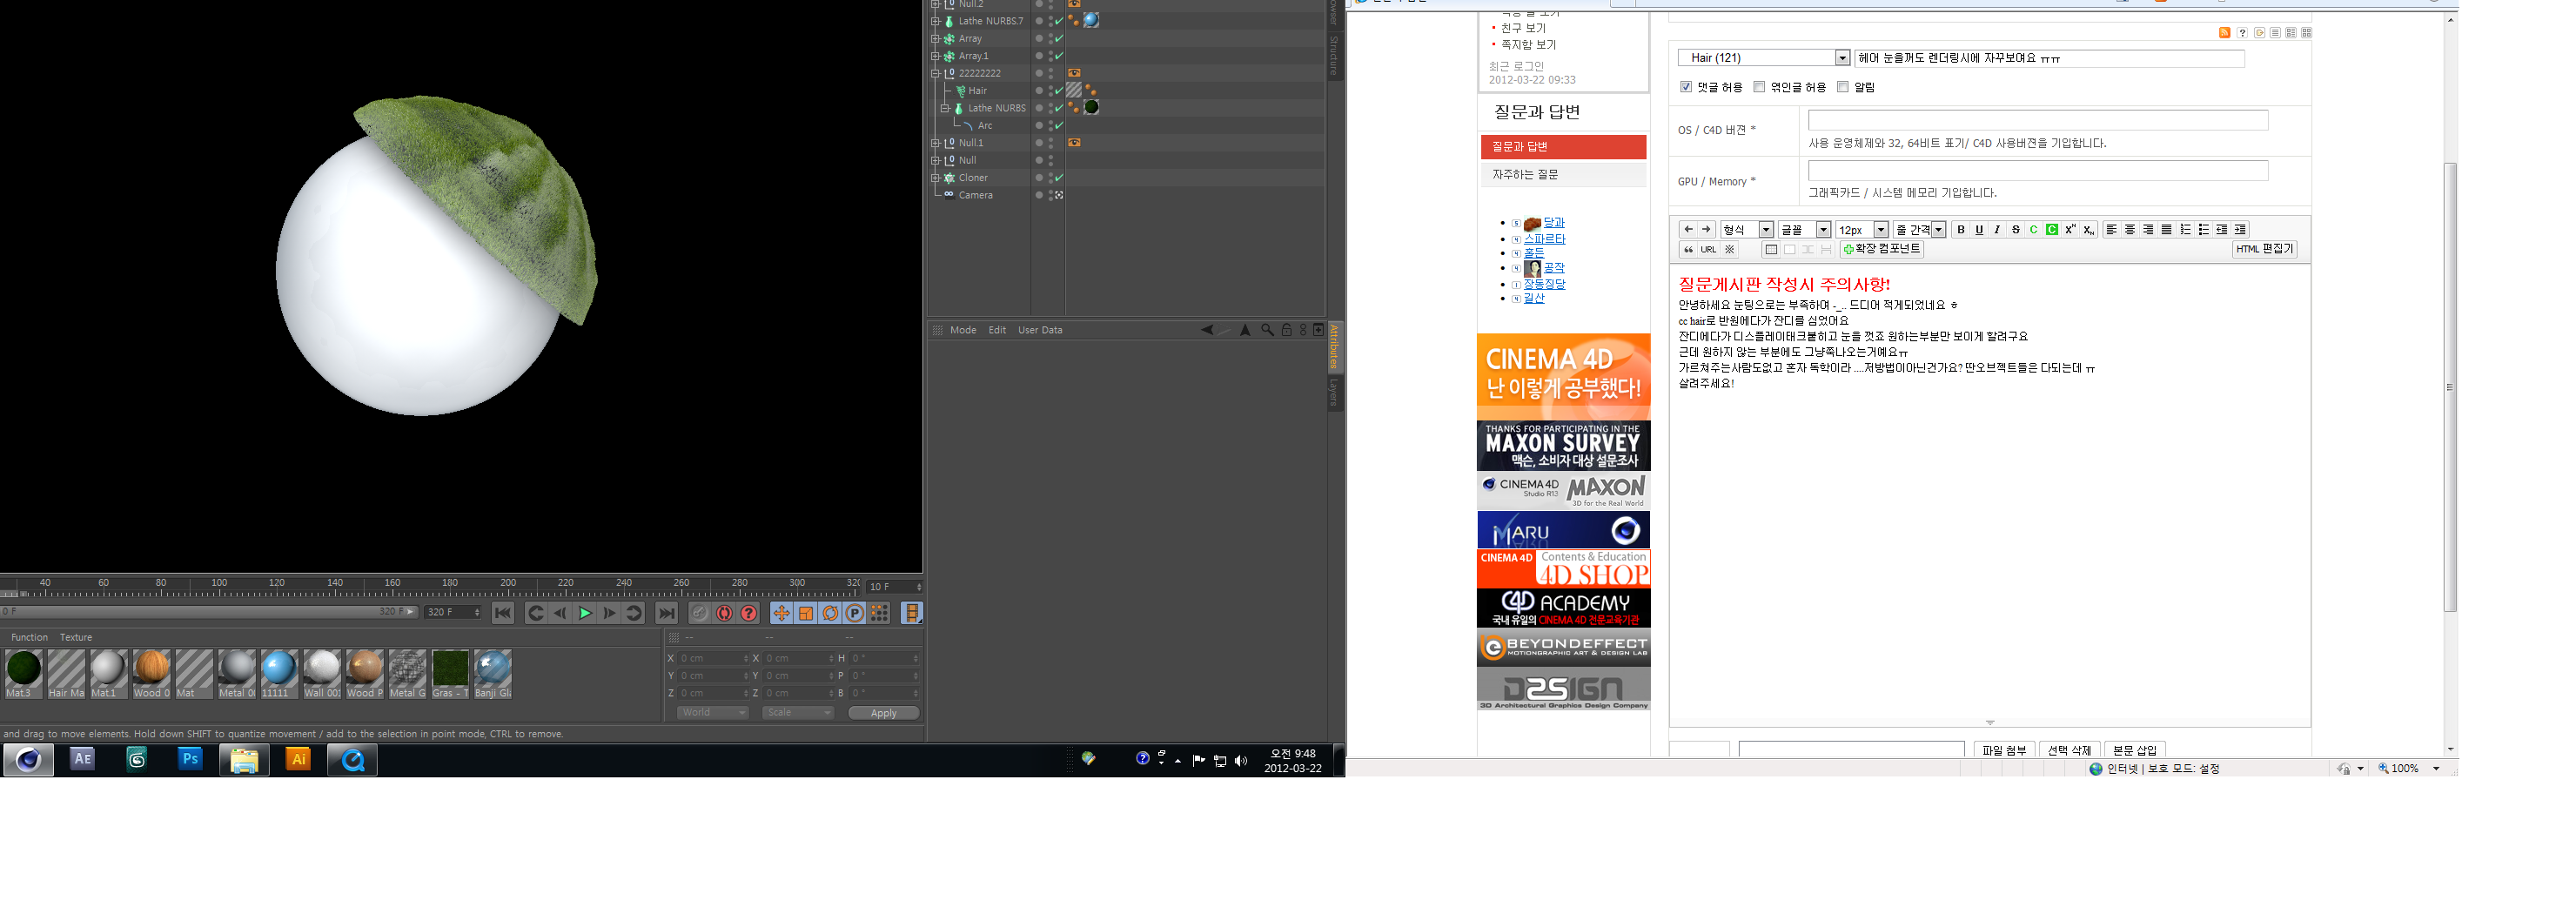Open the Mode menu in Attributes
Screen dimensions: 2576x914
point(963,330)
